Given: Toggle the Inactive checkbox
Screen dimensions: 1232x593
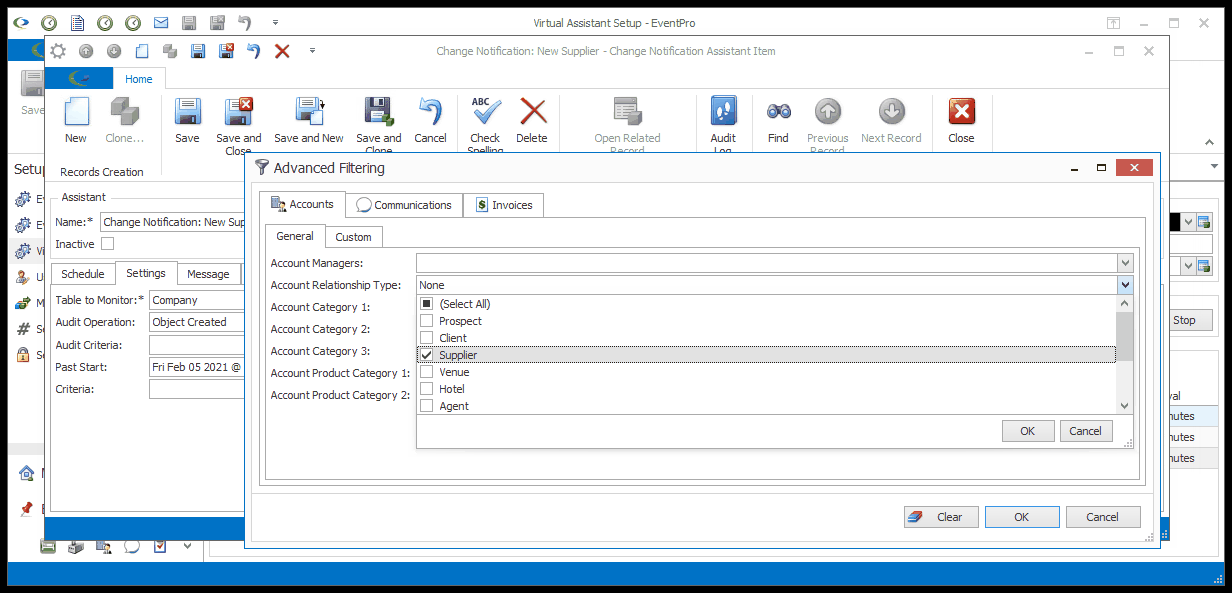Looking at the screenshot, I should (108, 244).
